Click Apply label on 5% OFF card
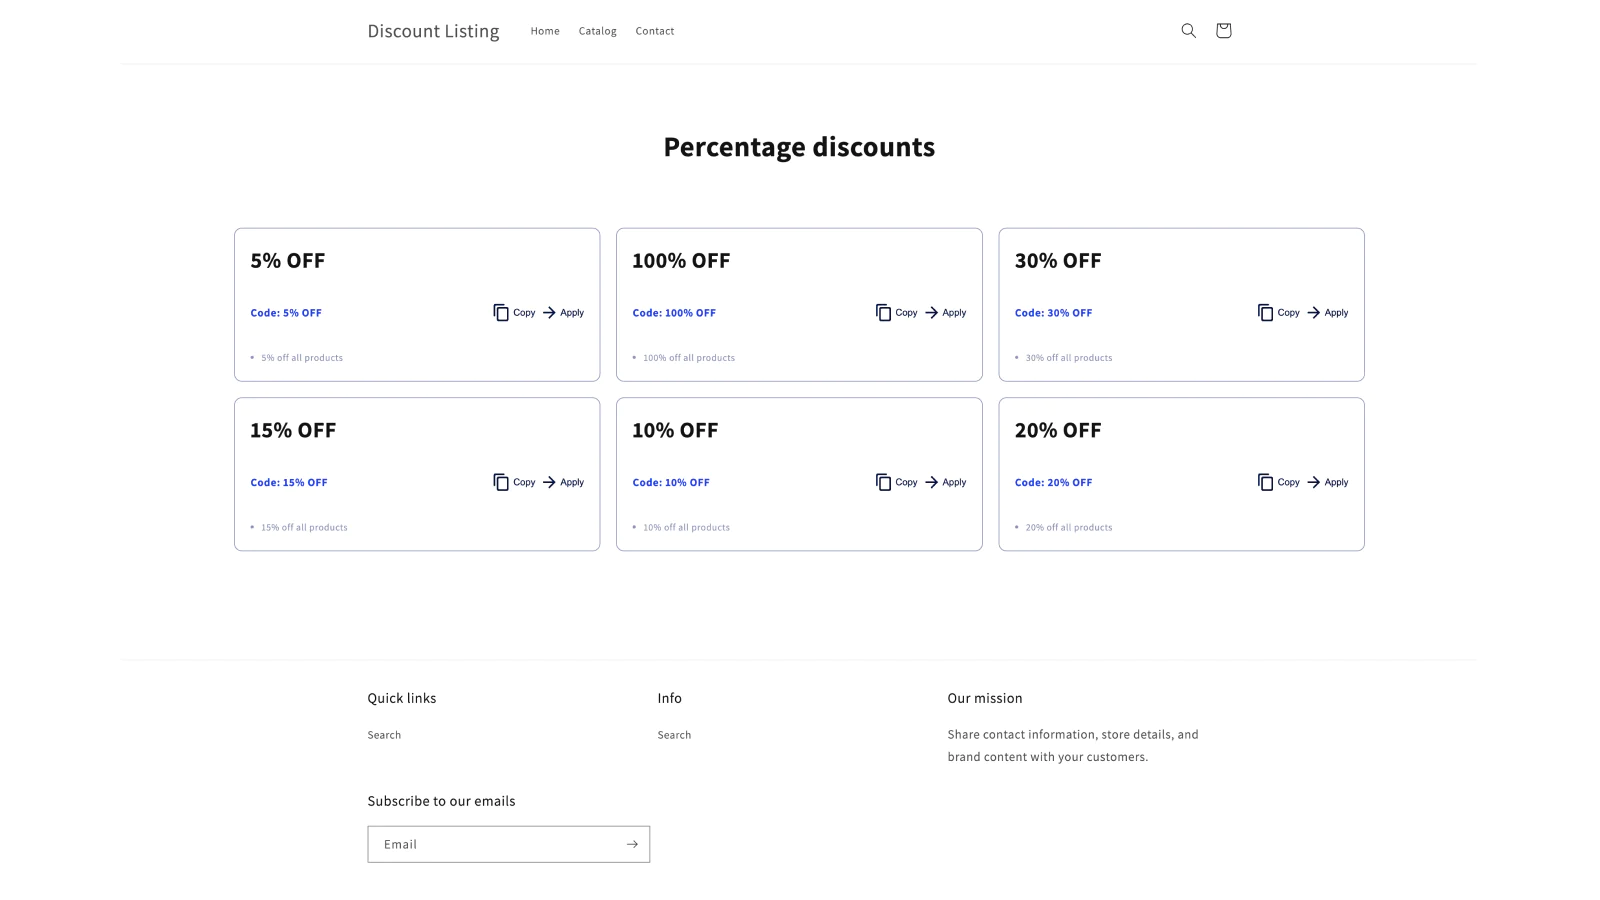 click(572, 313)
